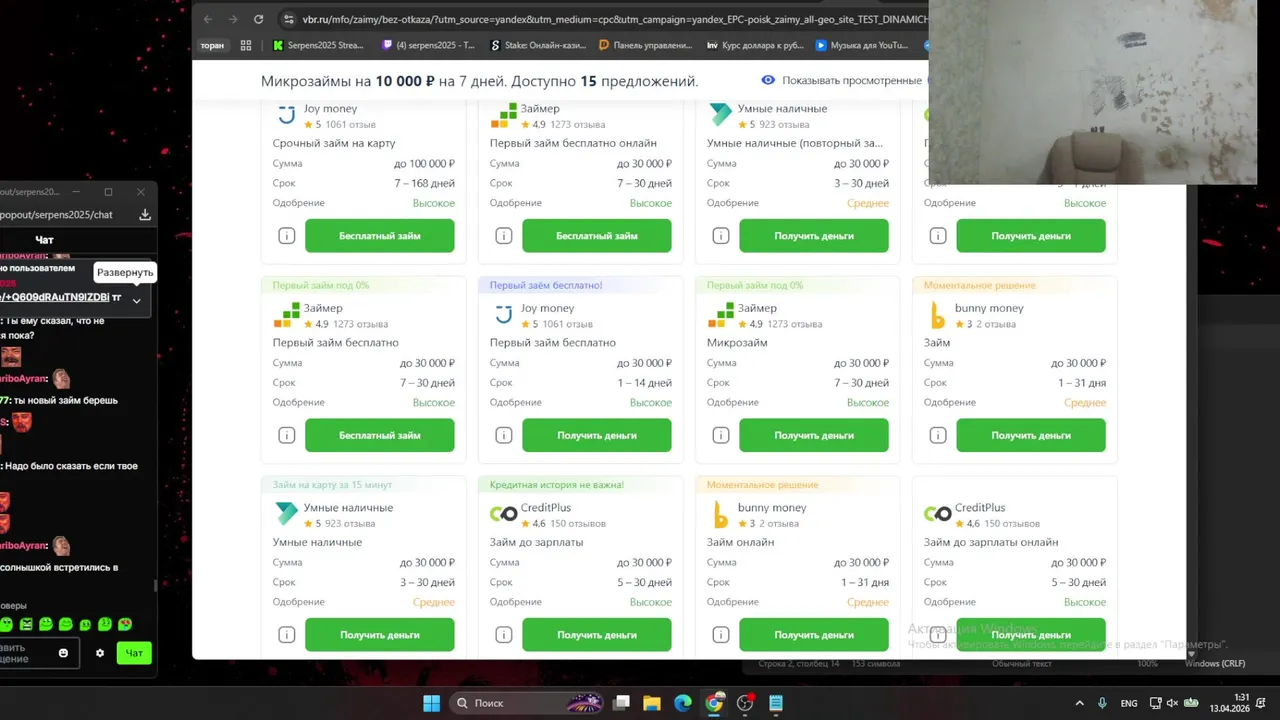Image resolution: width=1280 pixels, height=720 pixels.
Task: Open chat settings gear icon
Action: 100,653
